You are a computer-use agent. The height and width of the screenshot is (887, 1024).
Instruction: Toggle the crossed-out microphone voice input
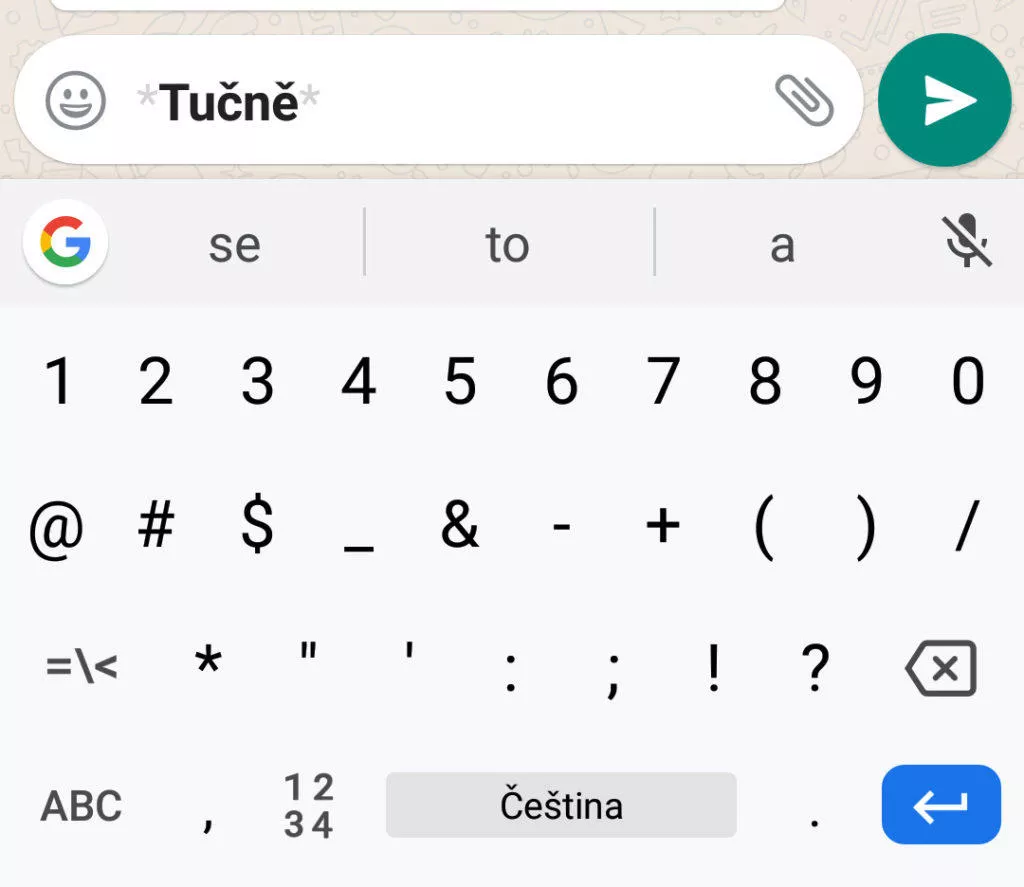967,243
